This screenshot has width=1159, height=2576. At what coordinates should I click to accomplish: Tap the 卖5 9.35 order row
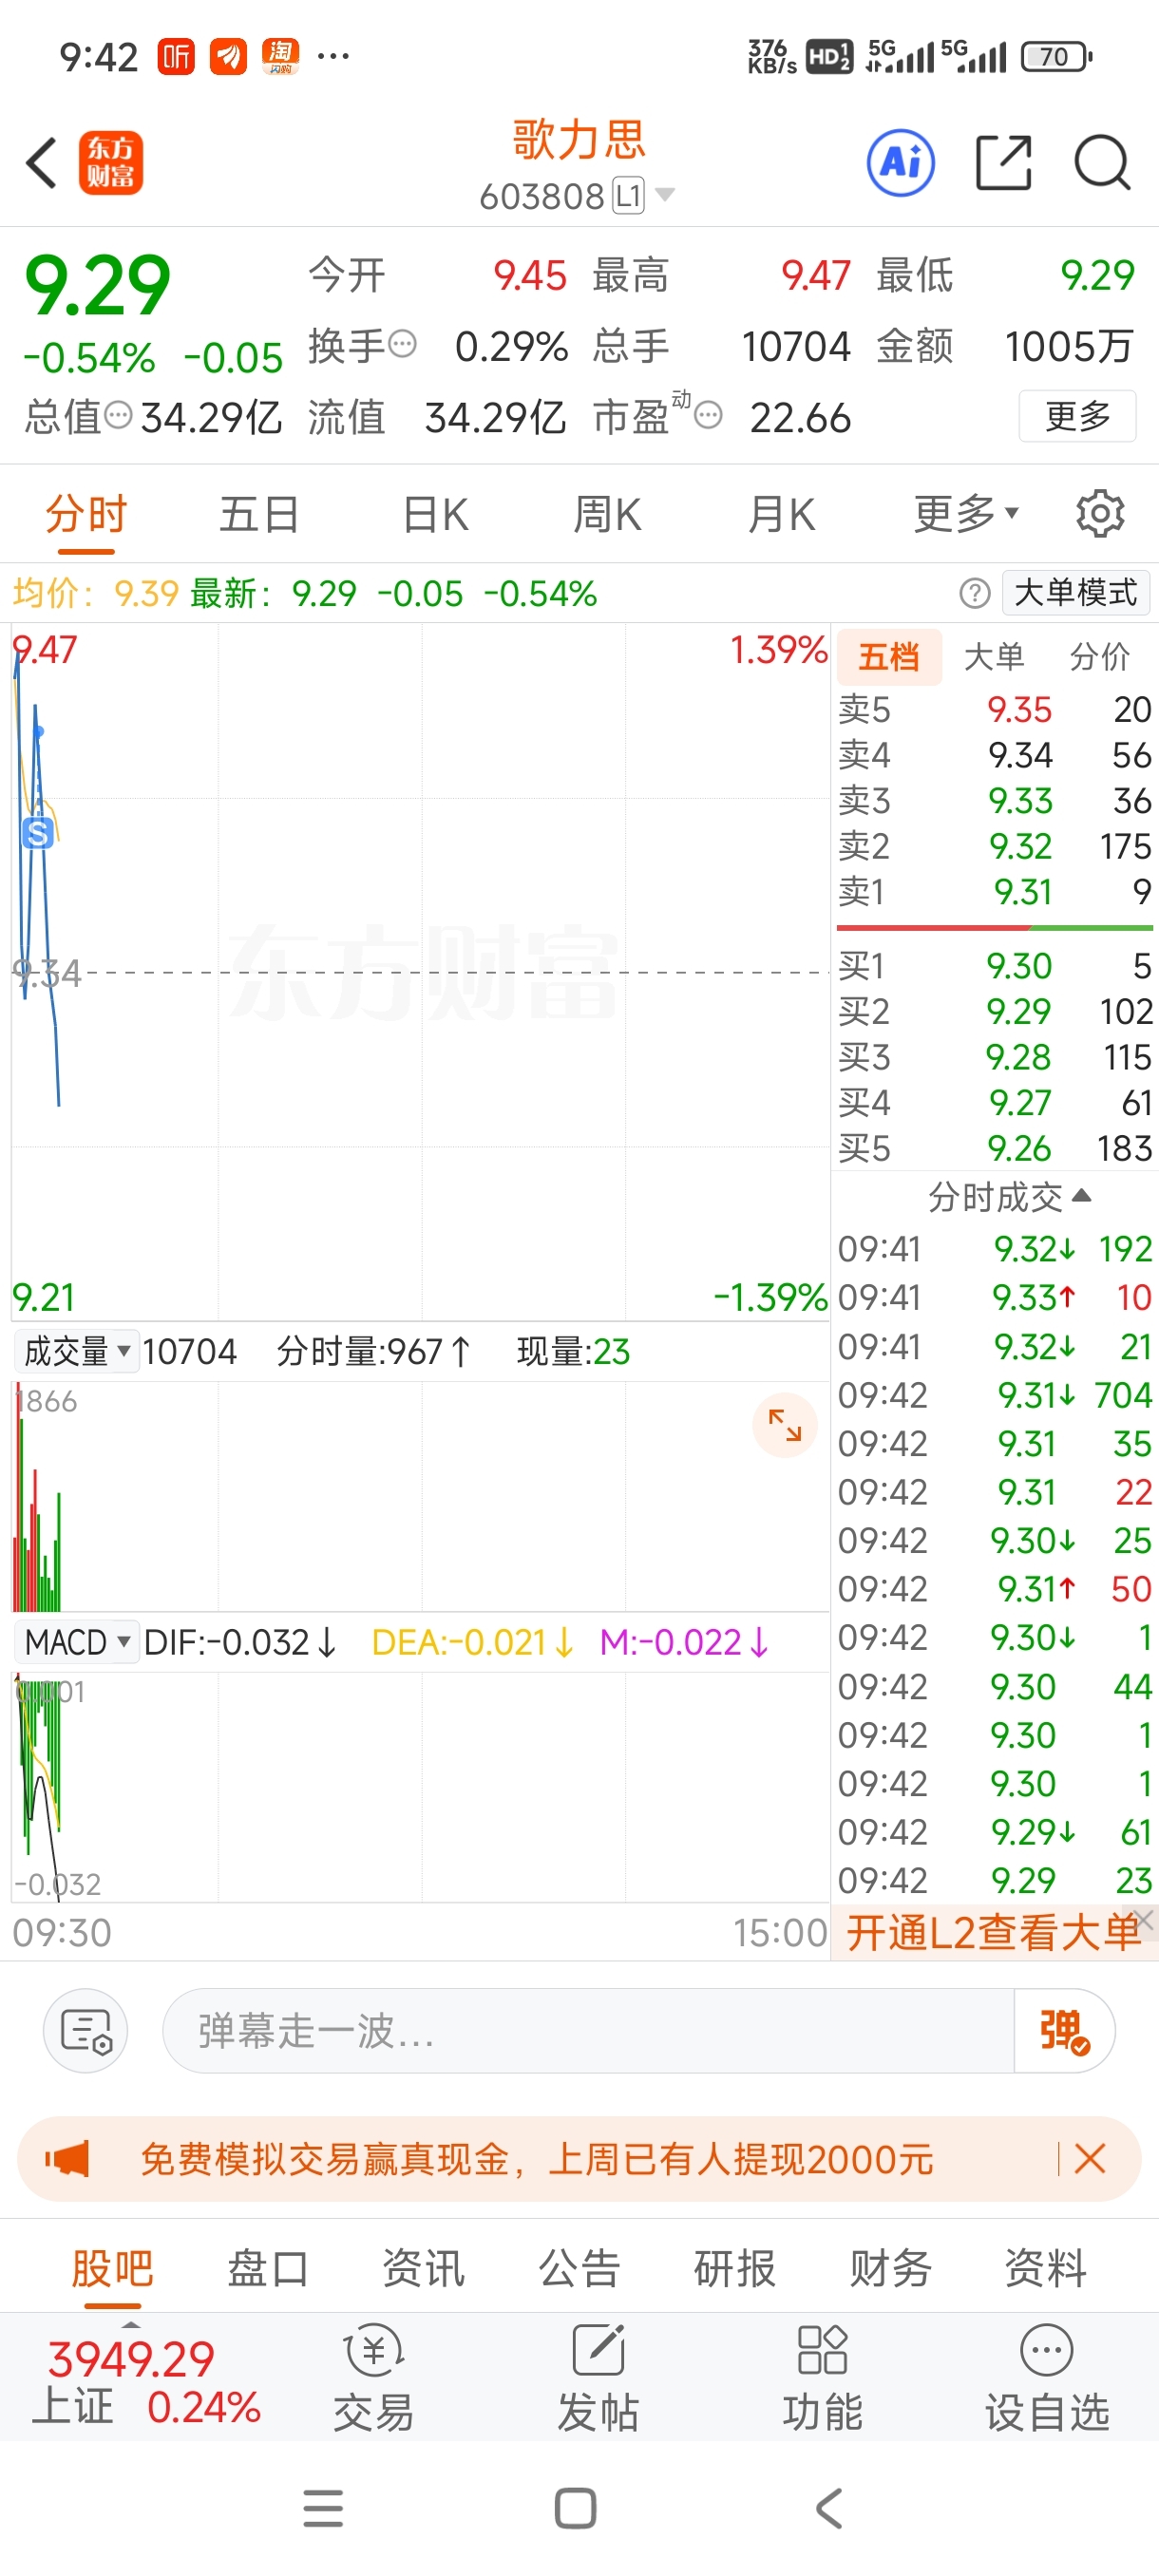(995, 709)
